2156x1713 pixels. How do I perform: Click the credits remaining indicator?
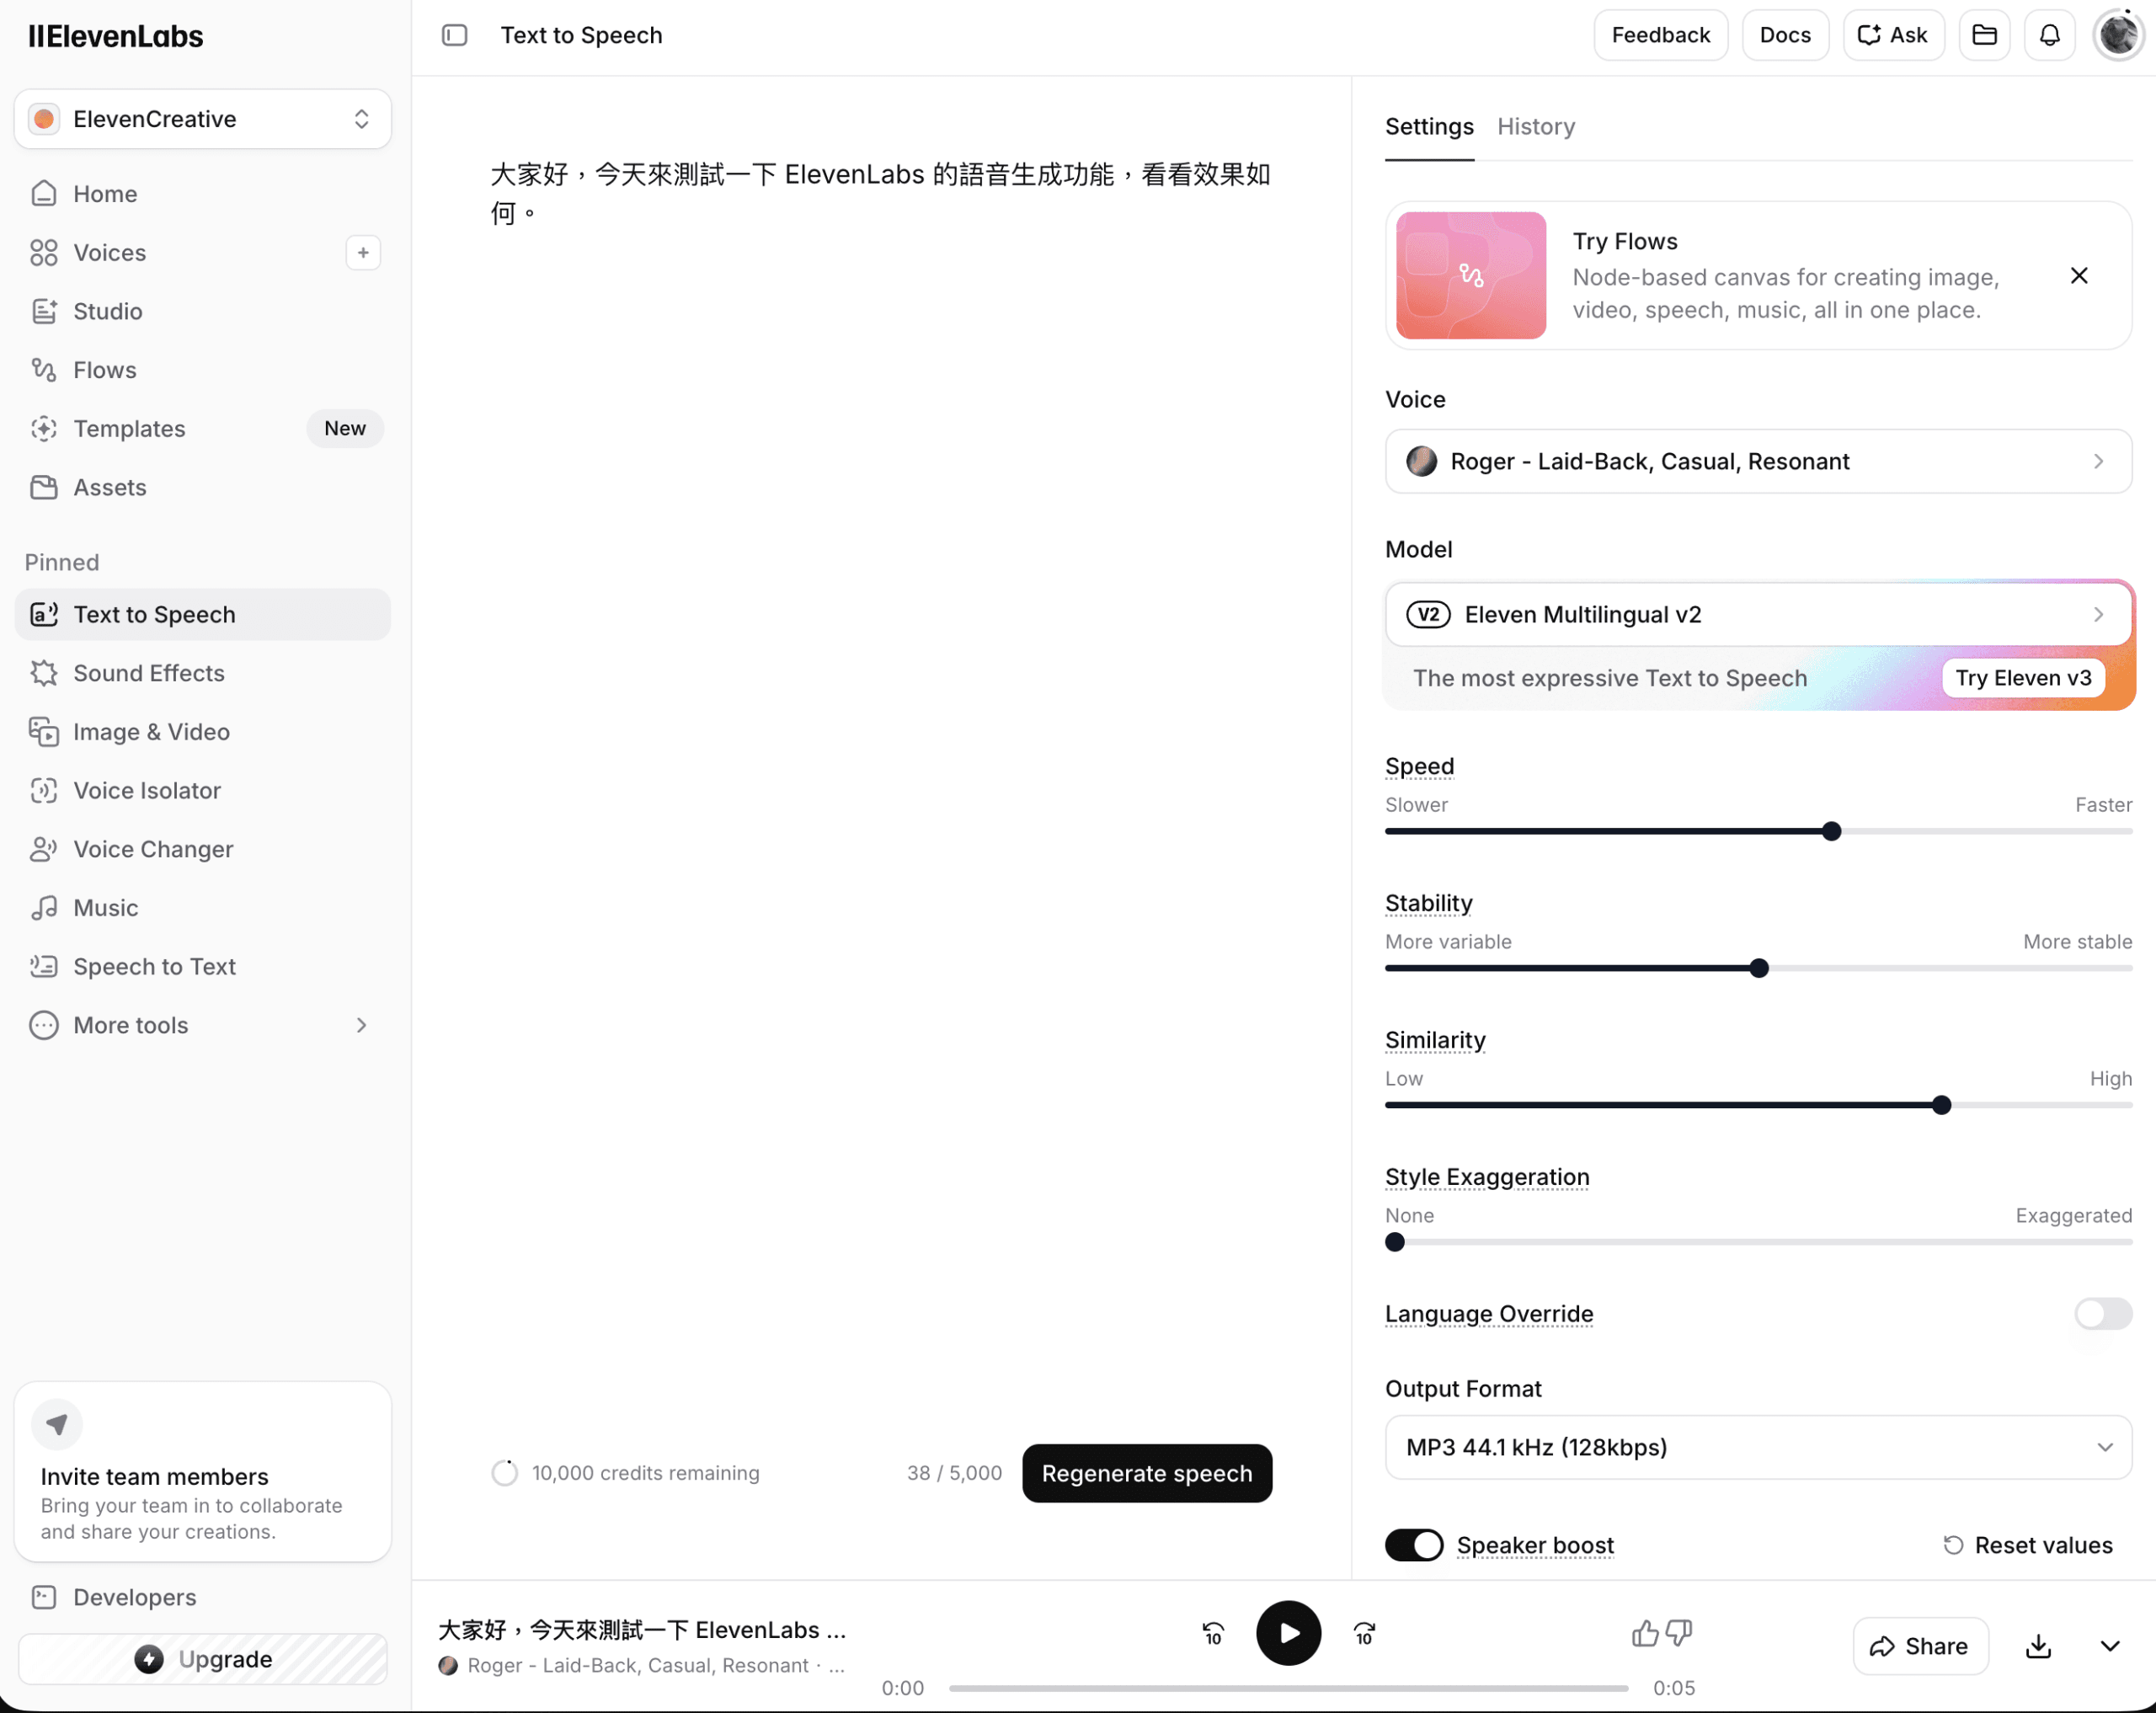pyautogui.click(x=626, y=1473)
